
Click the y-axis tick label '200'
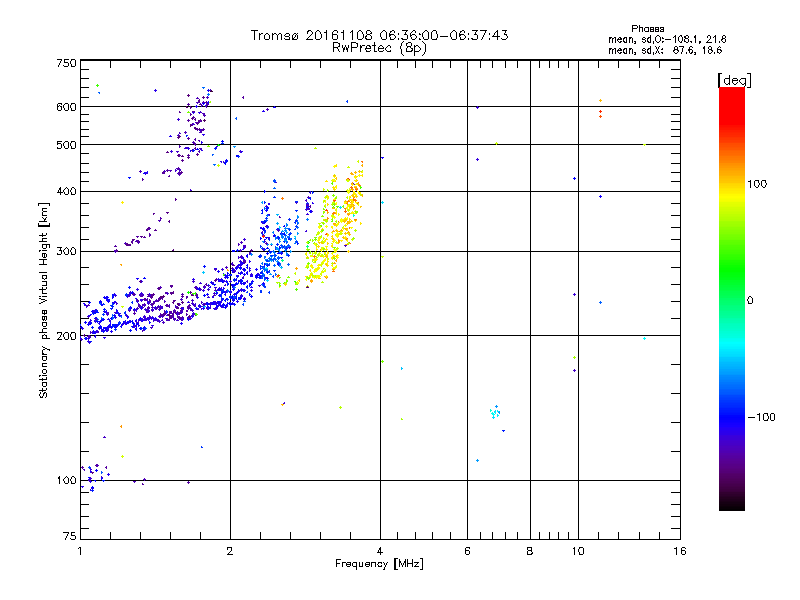click(66, 336)
